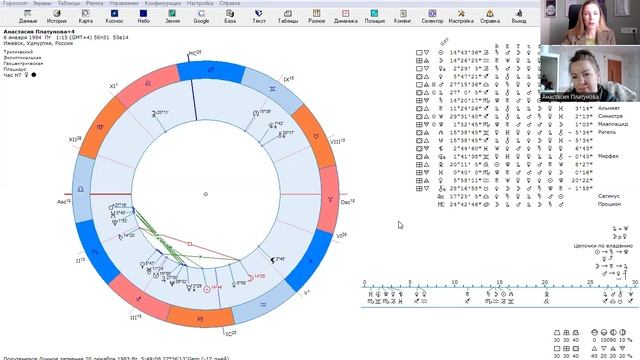Click the star name Процион
Viewport: 640px width, 360px height.
pyautogui.click(x=609, y=204)
